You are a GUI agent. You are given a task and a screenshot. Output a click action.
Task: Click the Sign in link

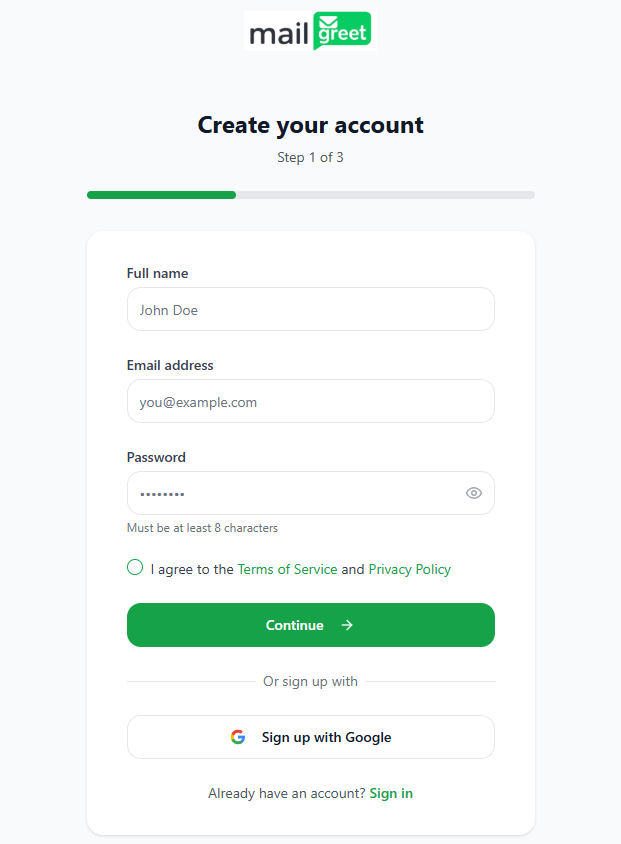pyautogui.click(x=390, y=793)
